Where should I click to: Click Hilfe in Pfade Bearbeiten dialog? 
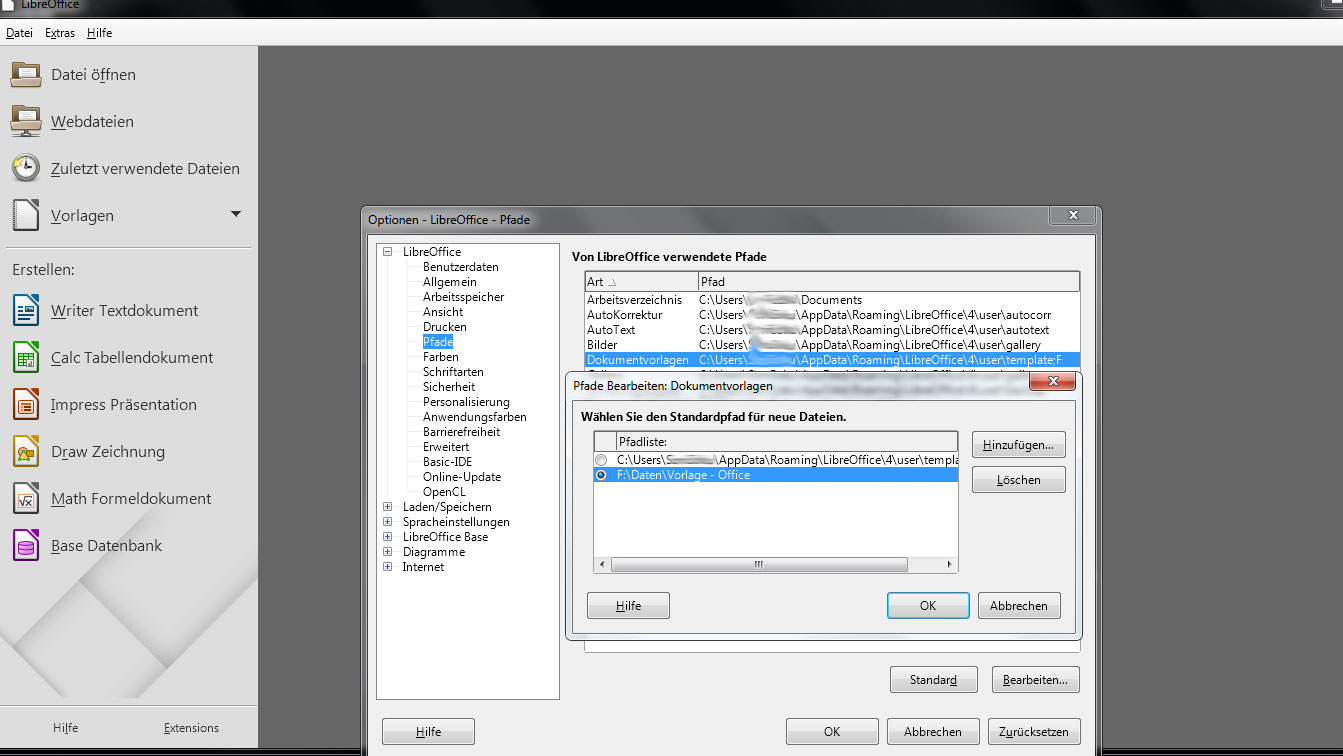(x=628, y=606)
